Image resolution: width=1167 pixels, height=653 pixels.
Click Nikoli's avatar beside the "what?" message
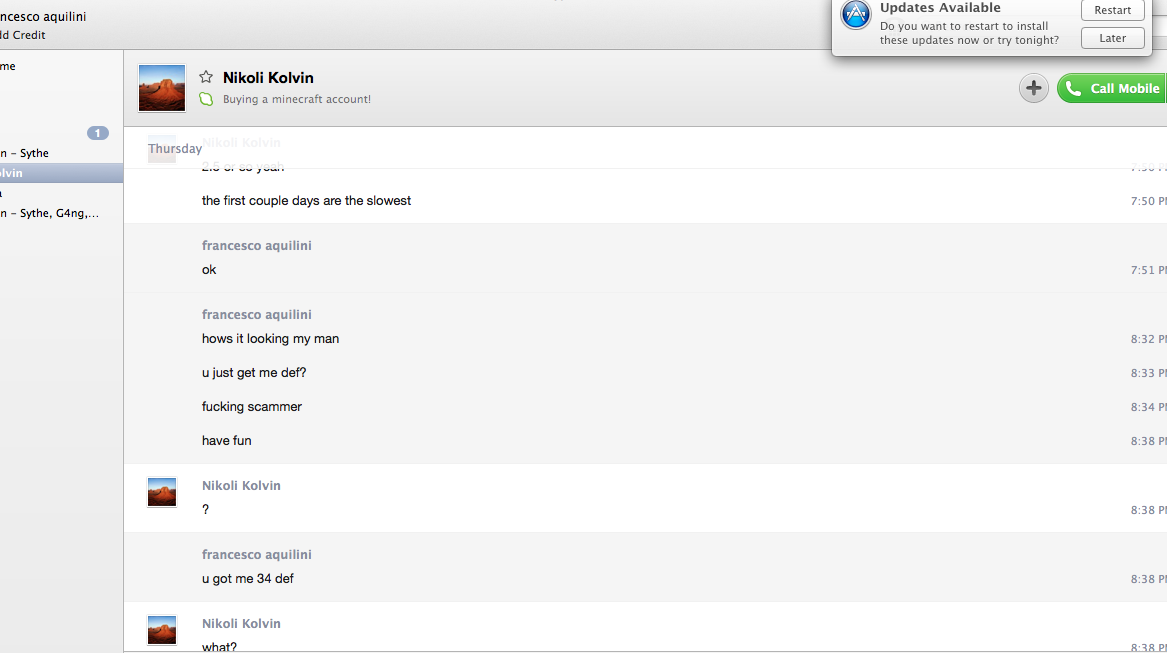coord(162,630)
